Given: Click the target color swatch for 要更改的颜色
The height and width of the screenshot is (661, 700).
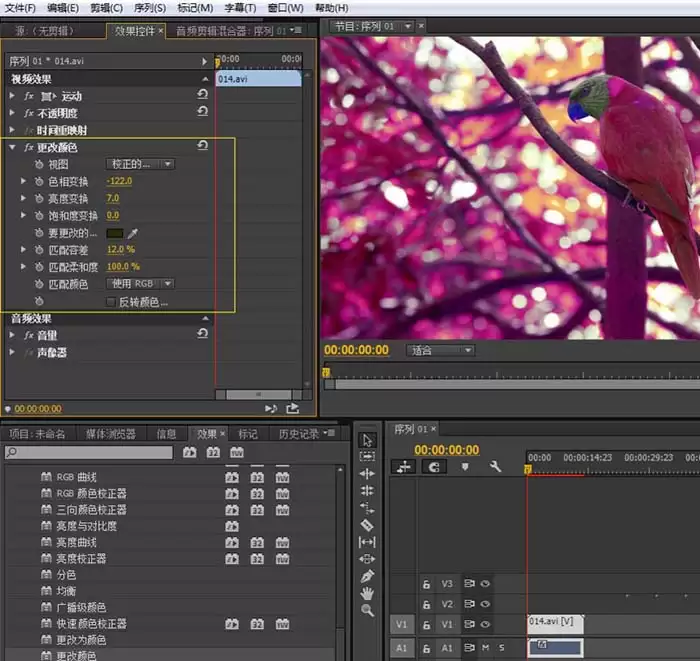Looking at the screenshot, I should 115,232.
